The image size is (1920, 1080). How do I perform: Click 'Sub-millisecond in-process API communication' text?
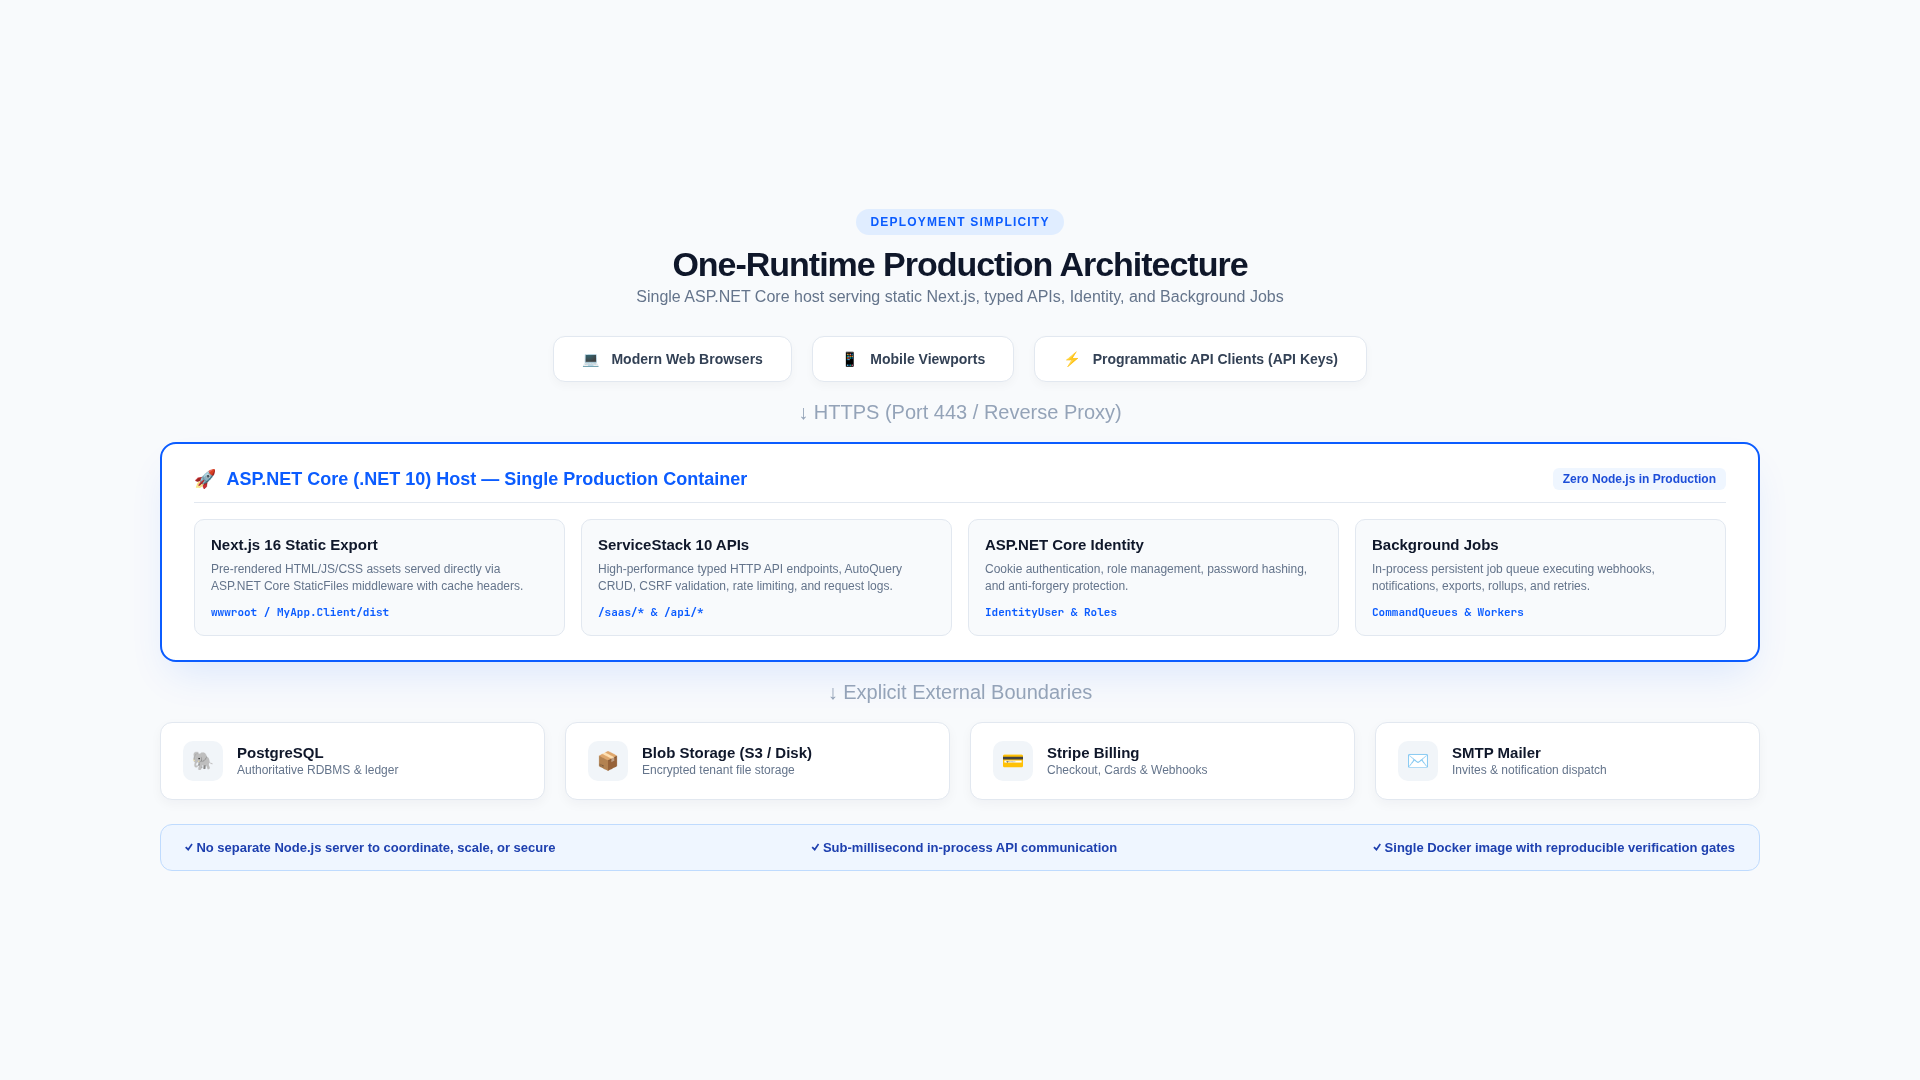click(964, 848)
